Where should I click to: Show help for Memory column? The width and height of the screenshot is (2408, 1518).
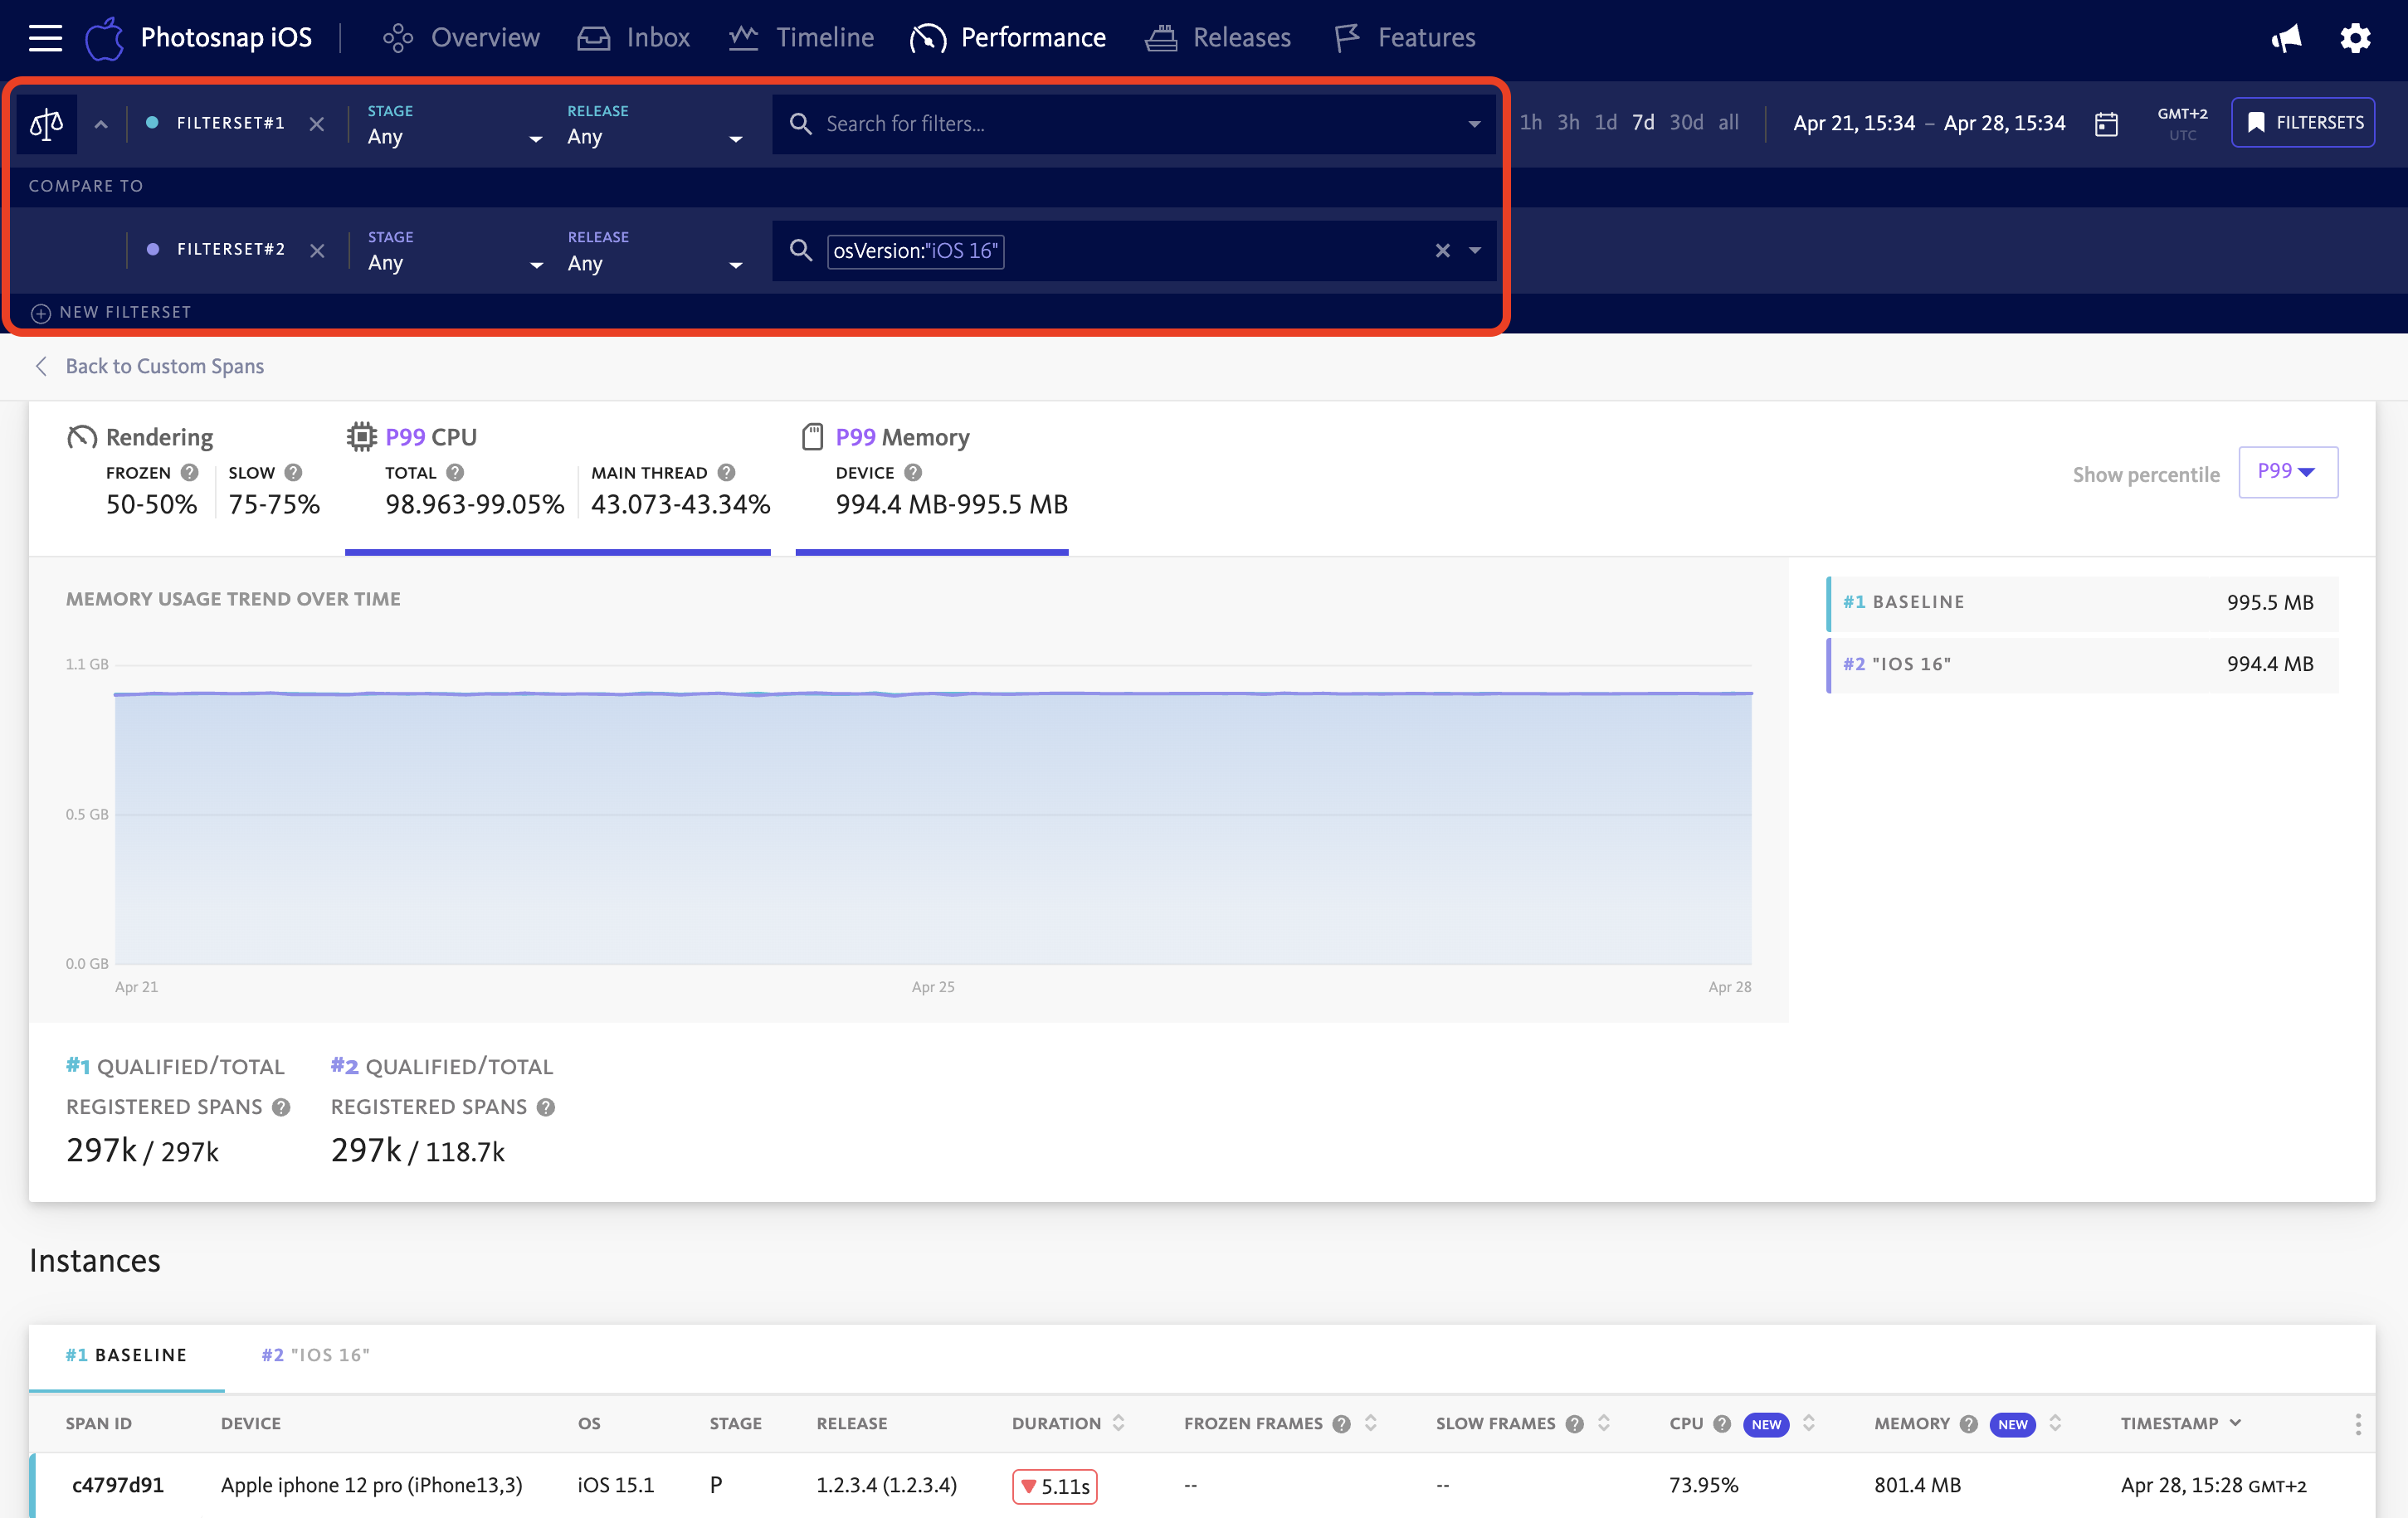click(1968, 1423)
